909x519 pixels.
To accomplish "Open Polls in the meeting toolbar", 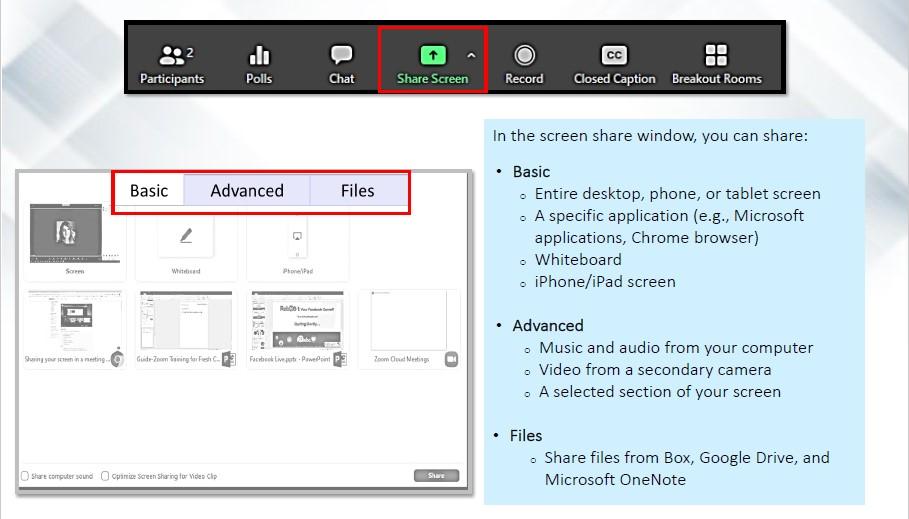I will tap(259, 64).
